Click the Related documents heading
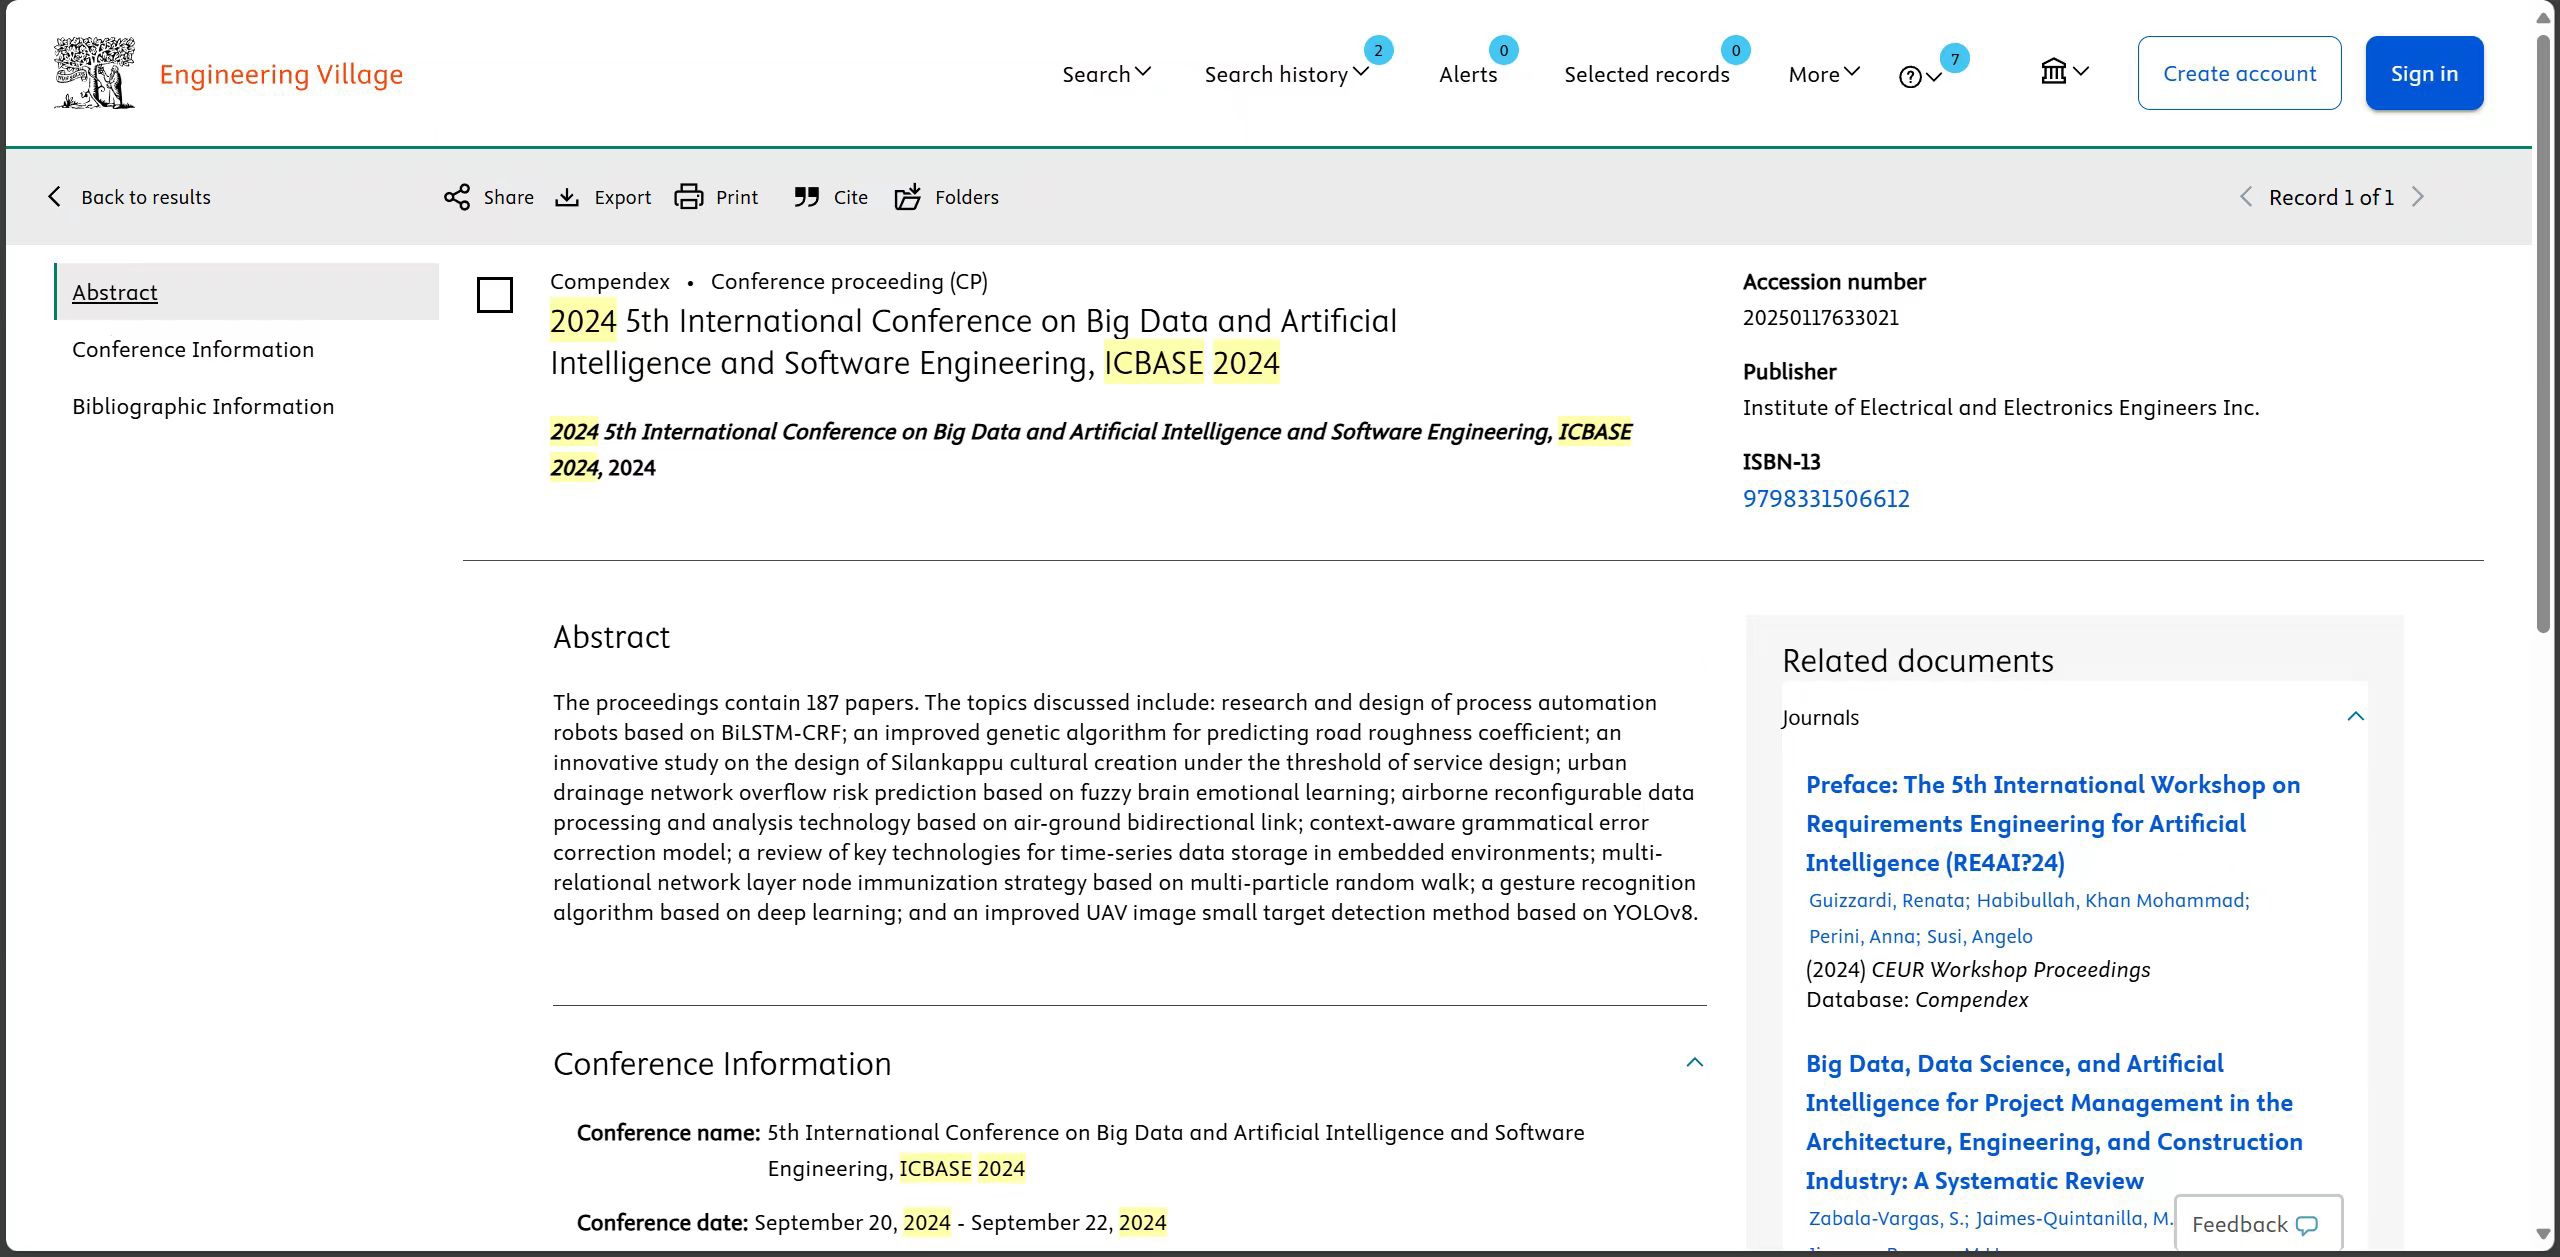2560x1257 pixels. click(1918, 661)
